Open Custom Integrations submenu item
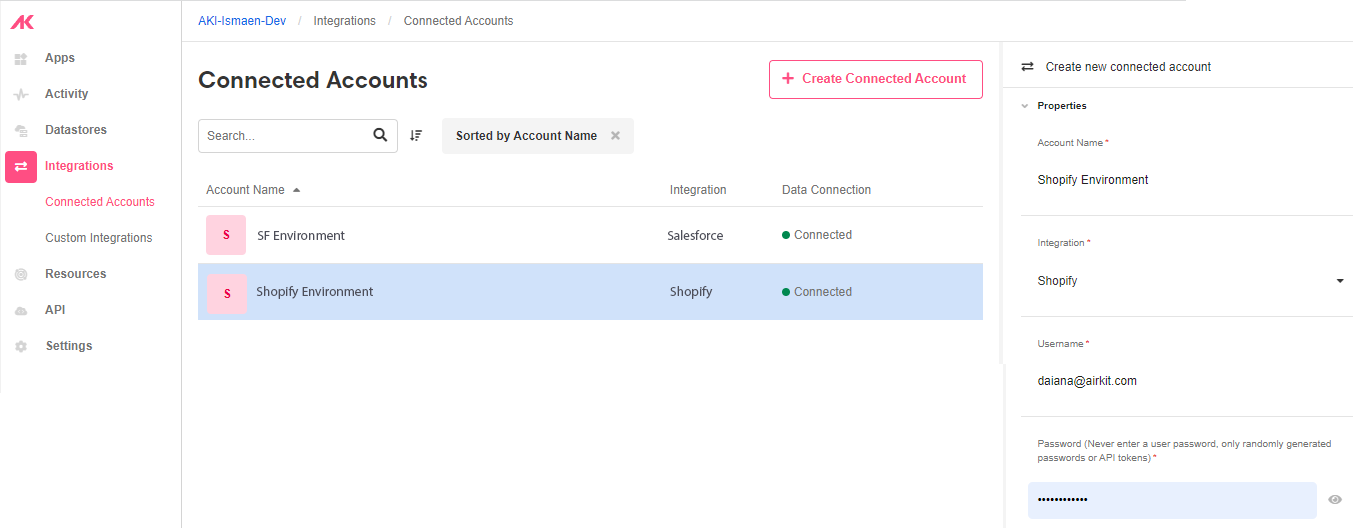1353x528 pixels. [99, 238]
